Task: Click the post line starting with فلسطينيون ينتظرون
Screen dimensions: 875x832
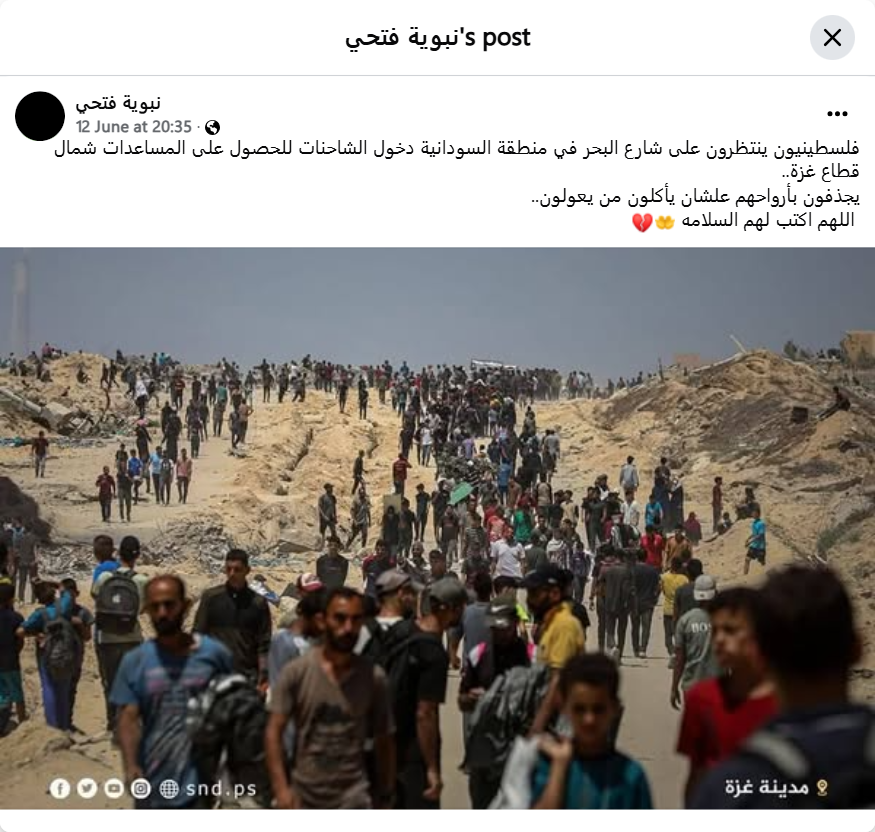Action: (456, 160)
